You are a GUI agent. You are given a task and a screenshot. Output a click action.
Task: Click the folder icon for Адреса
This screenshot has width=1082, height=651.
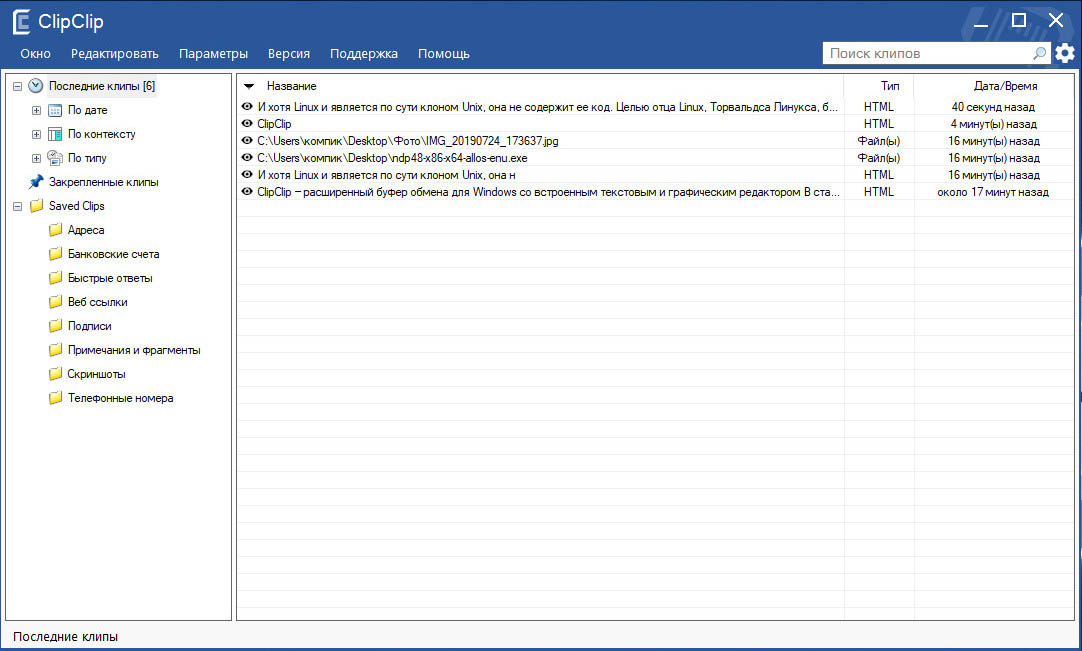(x=55, y=230)
